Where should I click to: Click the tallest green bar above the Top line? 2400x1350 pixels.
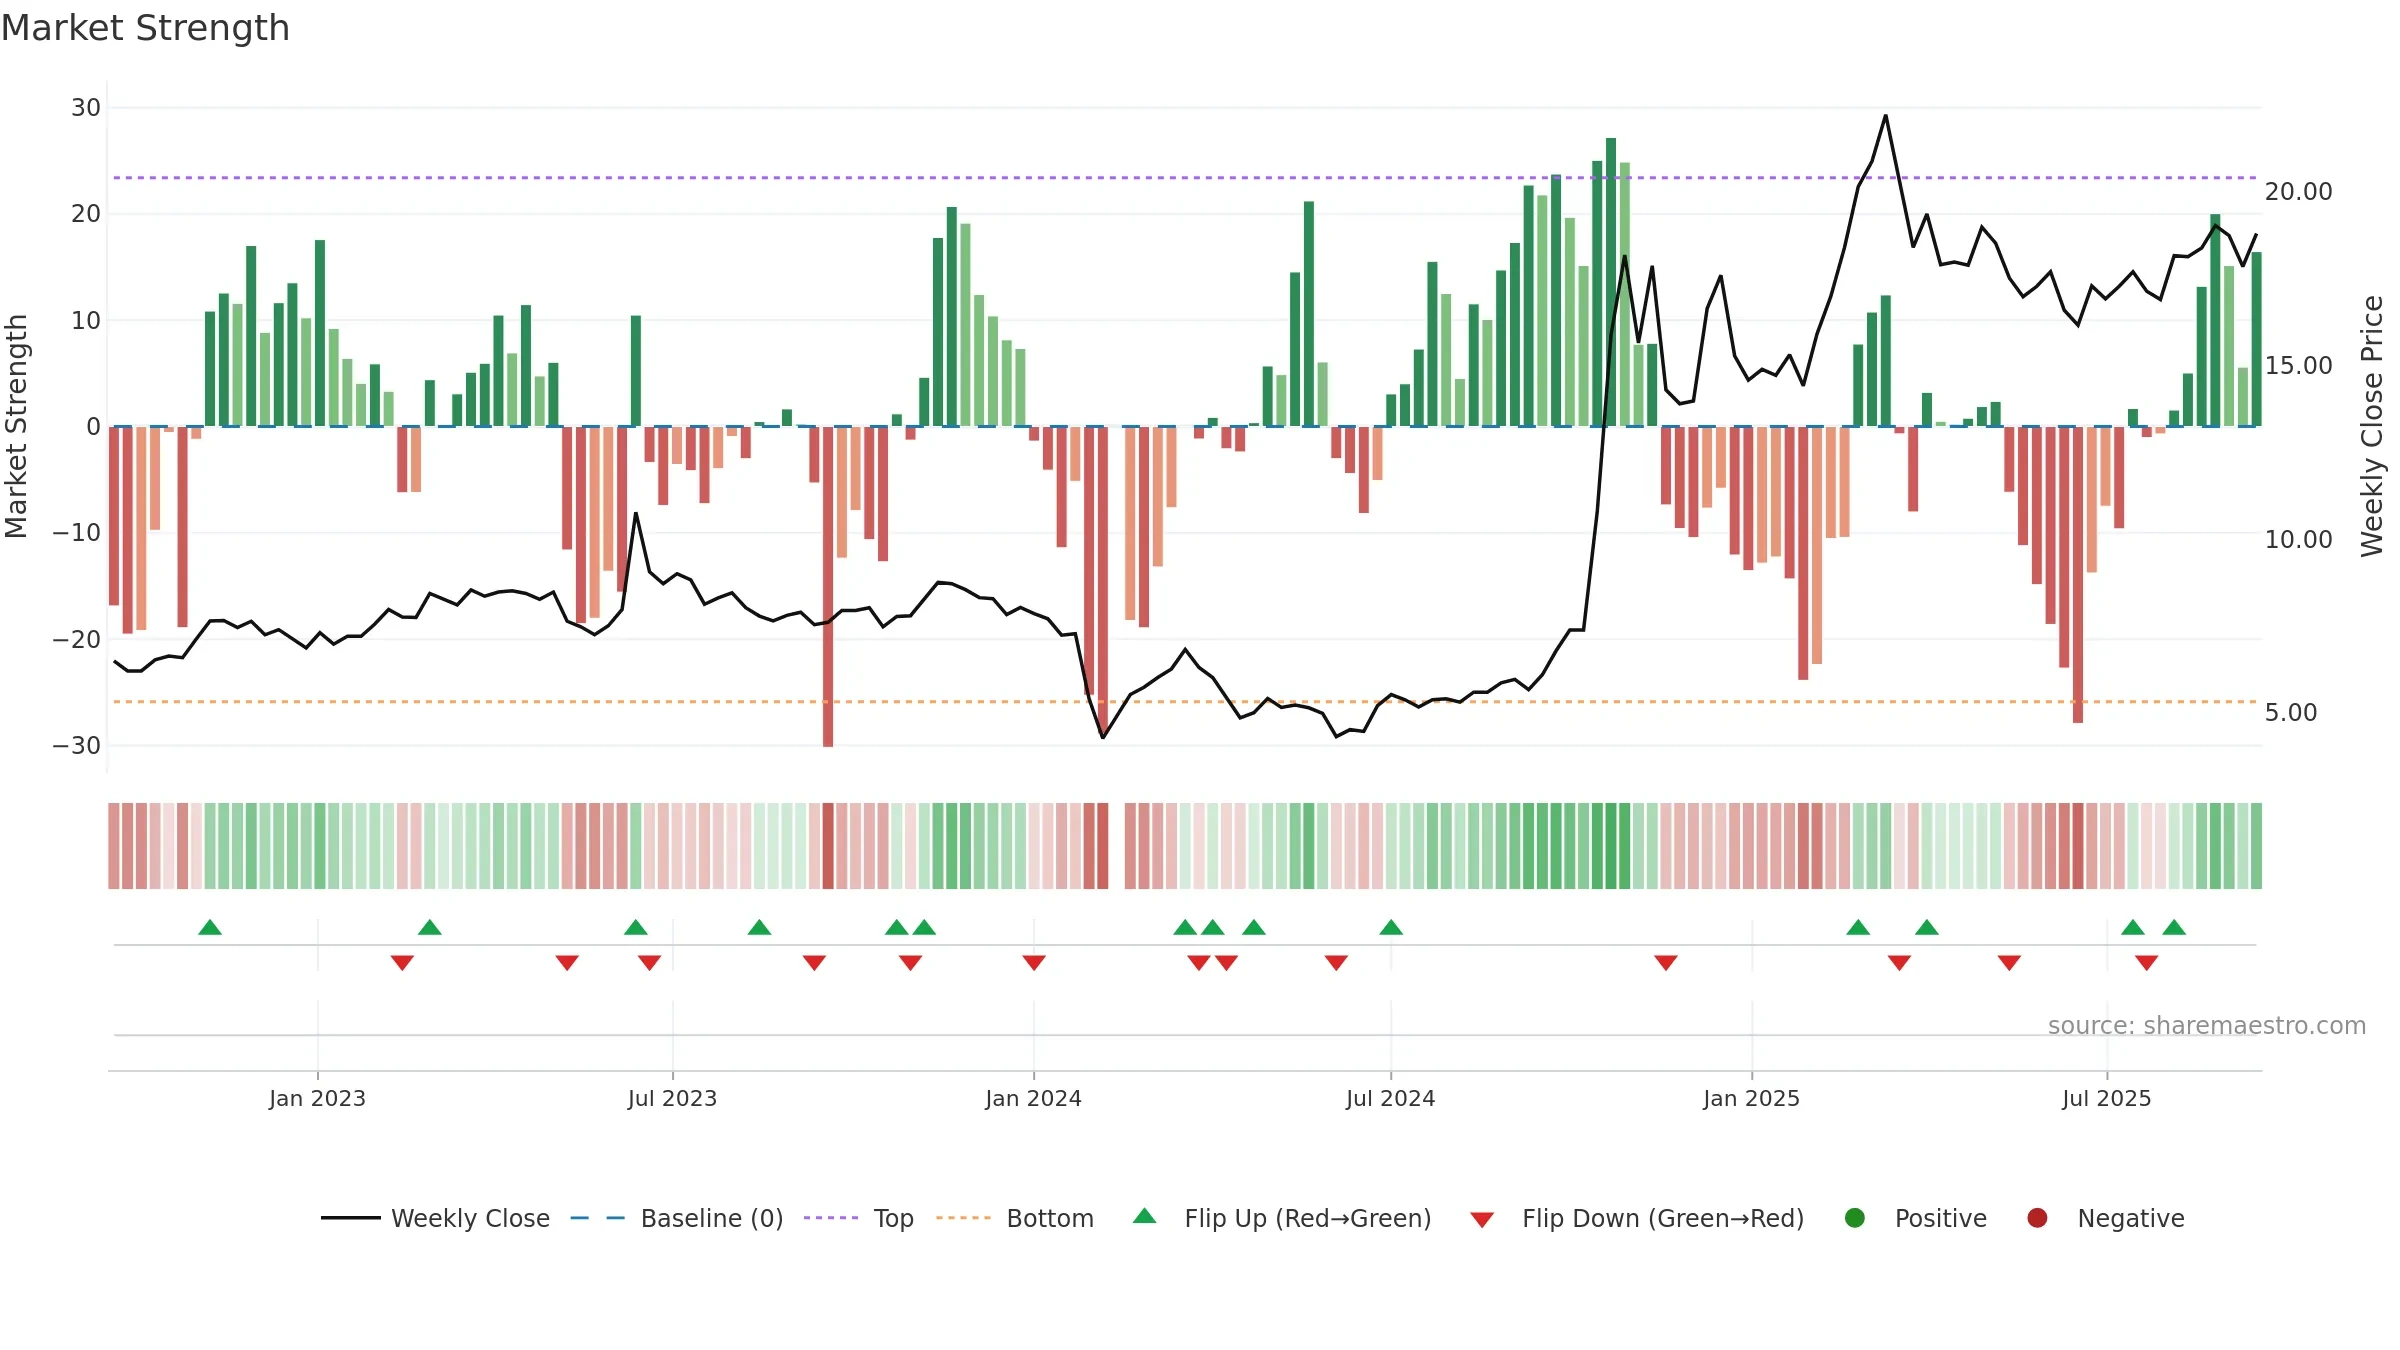pyautogui.click(x=1611, y=282)
